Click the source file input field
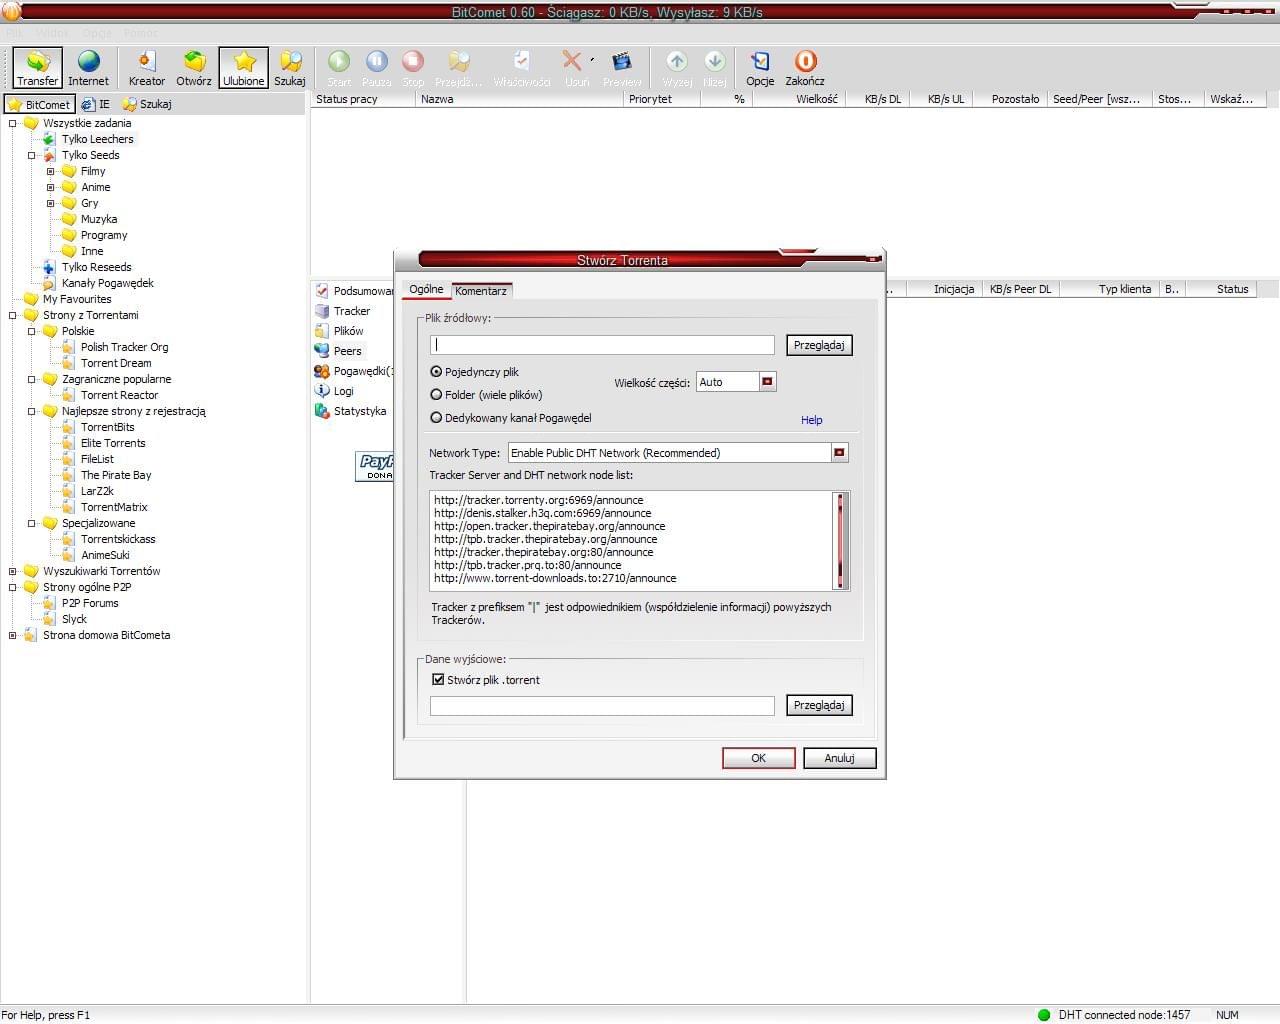 point(602,345)
